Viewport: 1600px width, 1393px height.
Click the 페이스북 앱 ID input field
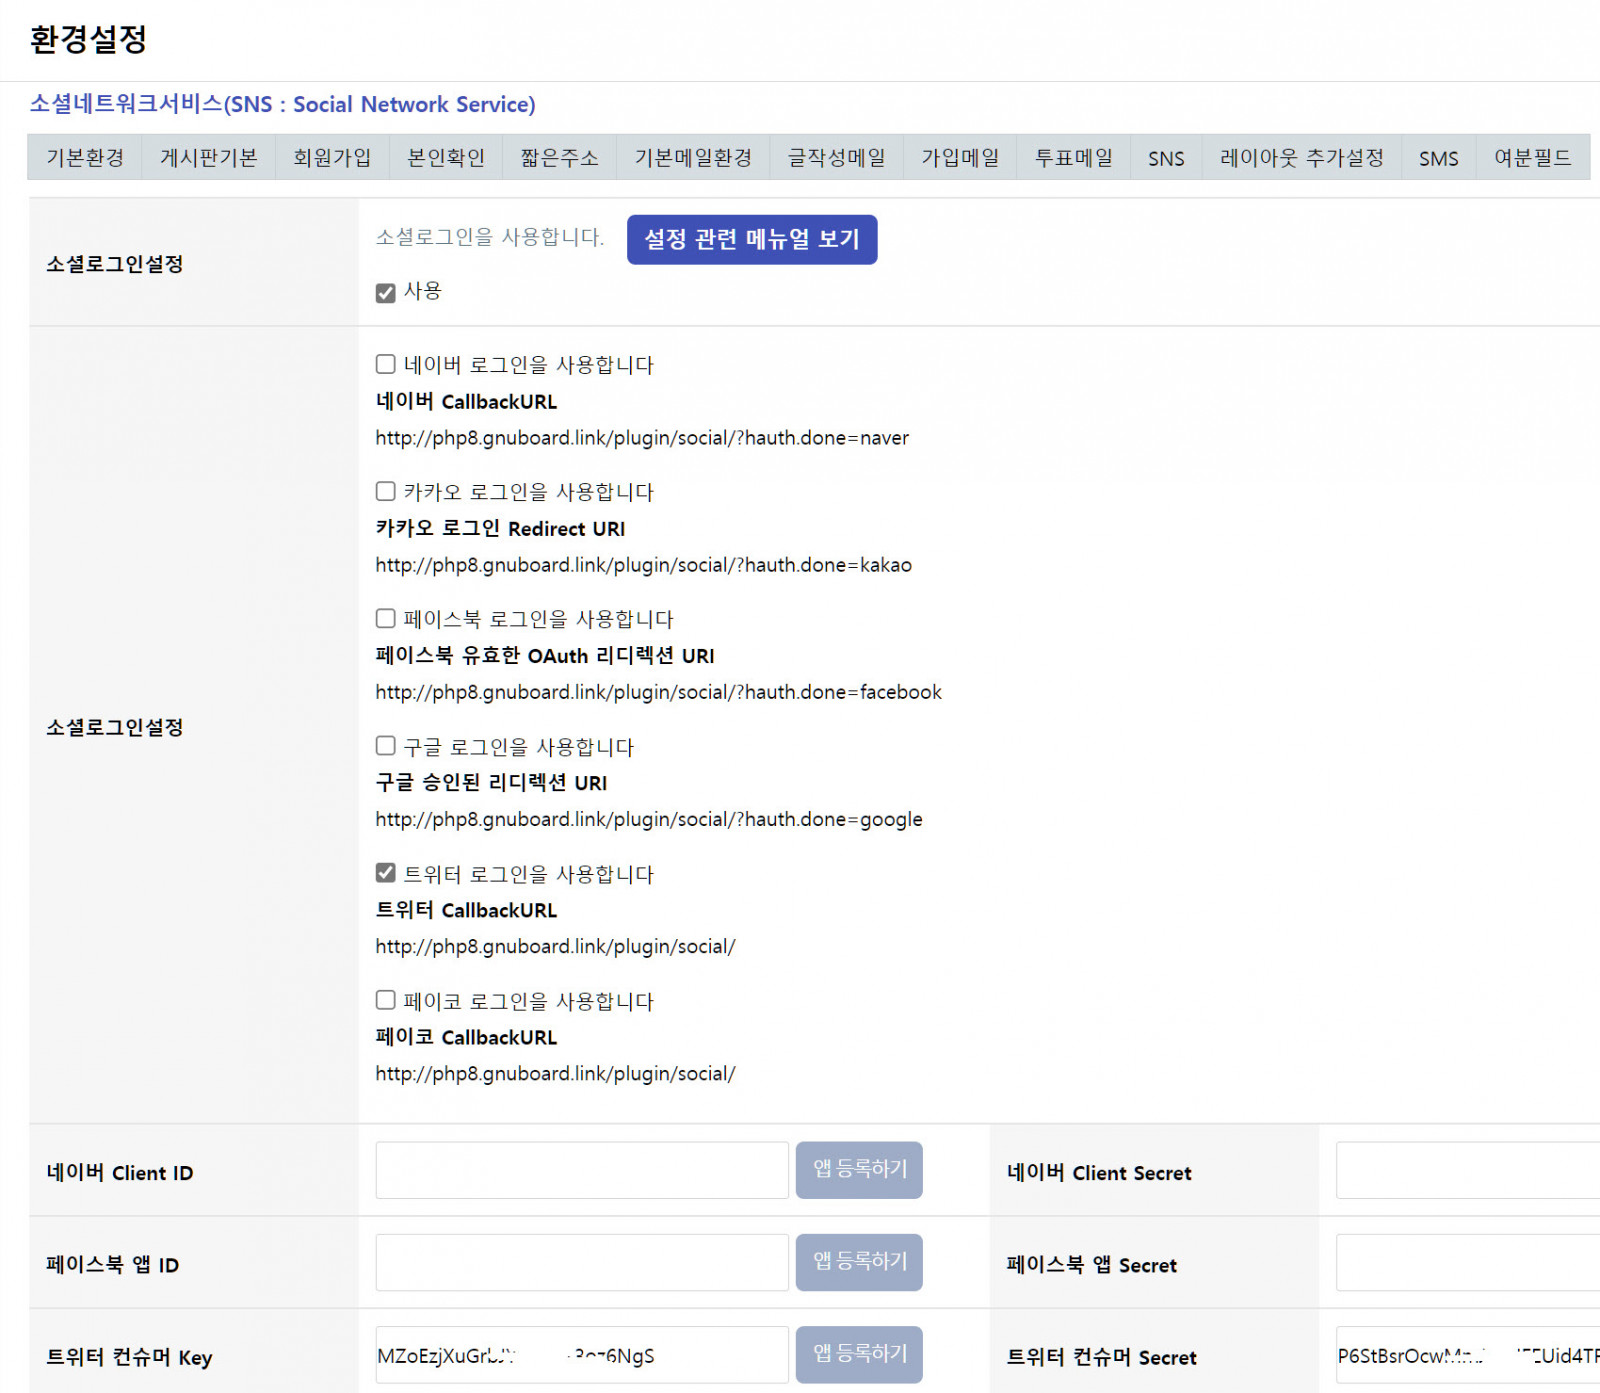(x=582, y=1262)
